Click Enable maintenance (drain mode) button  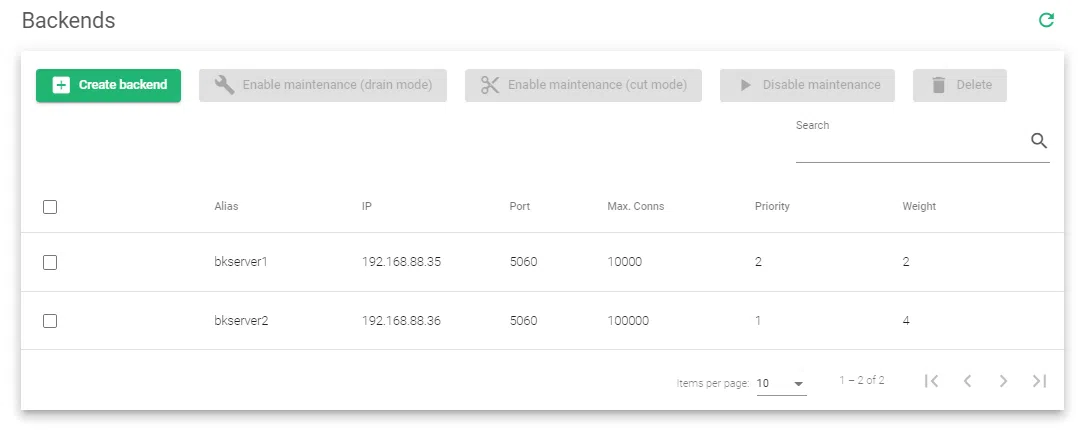tap(322, 85)
